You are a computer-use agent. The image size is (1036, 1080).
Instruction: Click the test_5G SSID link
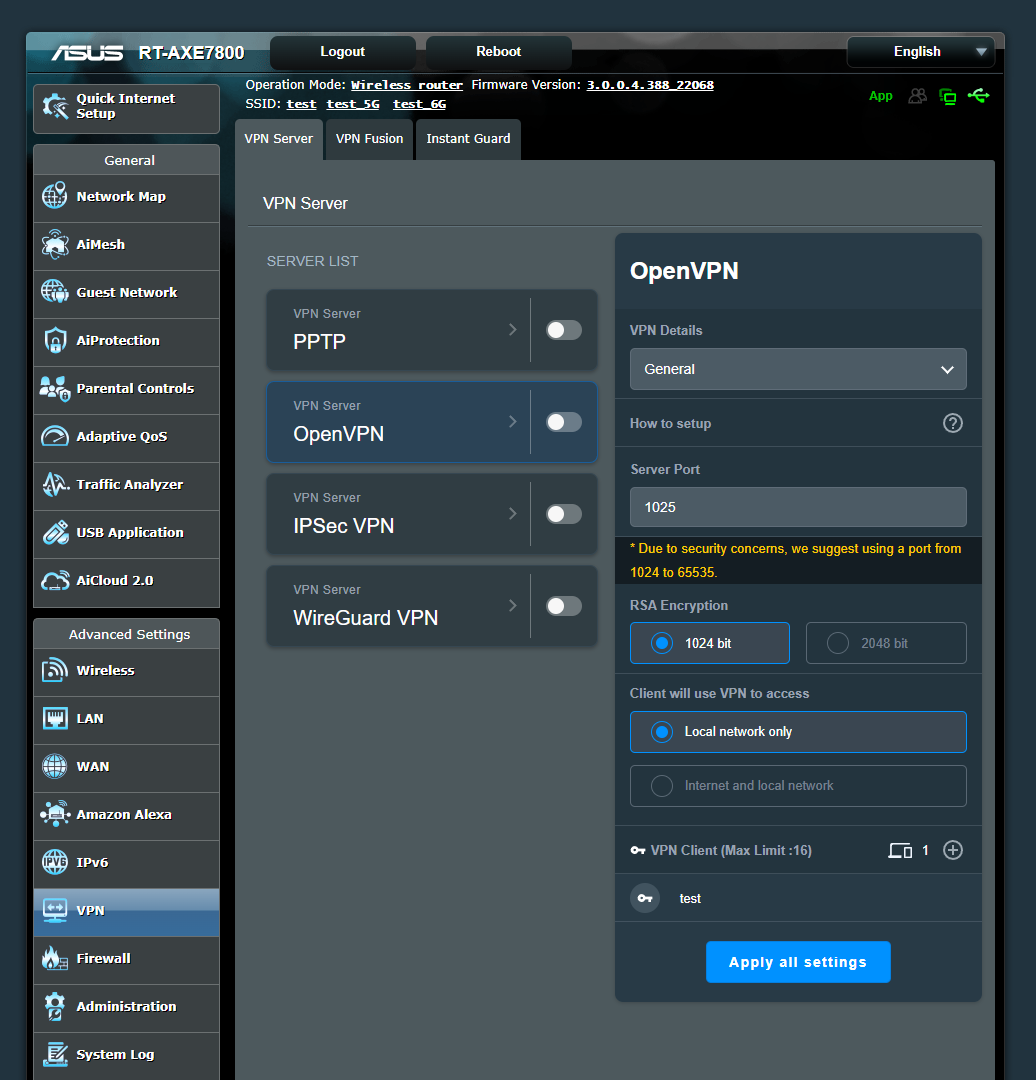pos(353,104)
